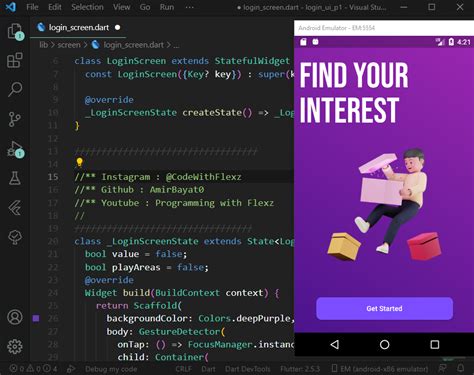Viewport: 474px width, 375px height.
Task: Click 'bool value = false;' on line 21
Action: click(136, 254)
